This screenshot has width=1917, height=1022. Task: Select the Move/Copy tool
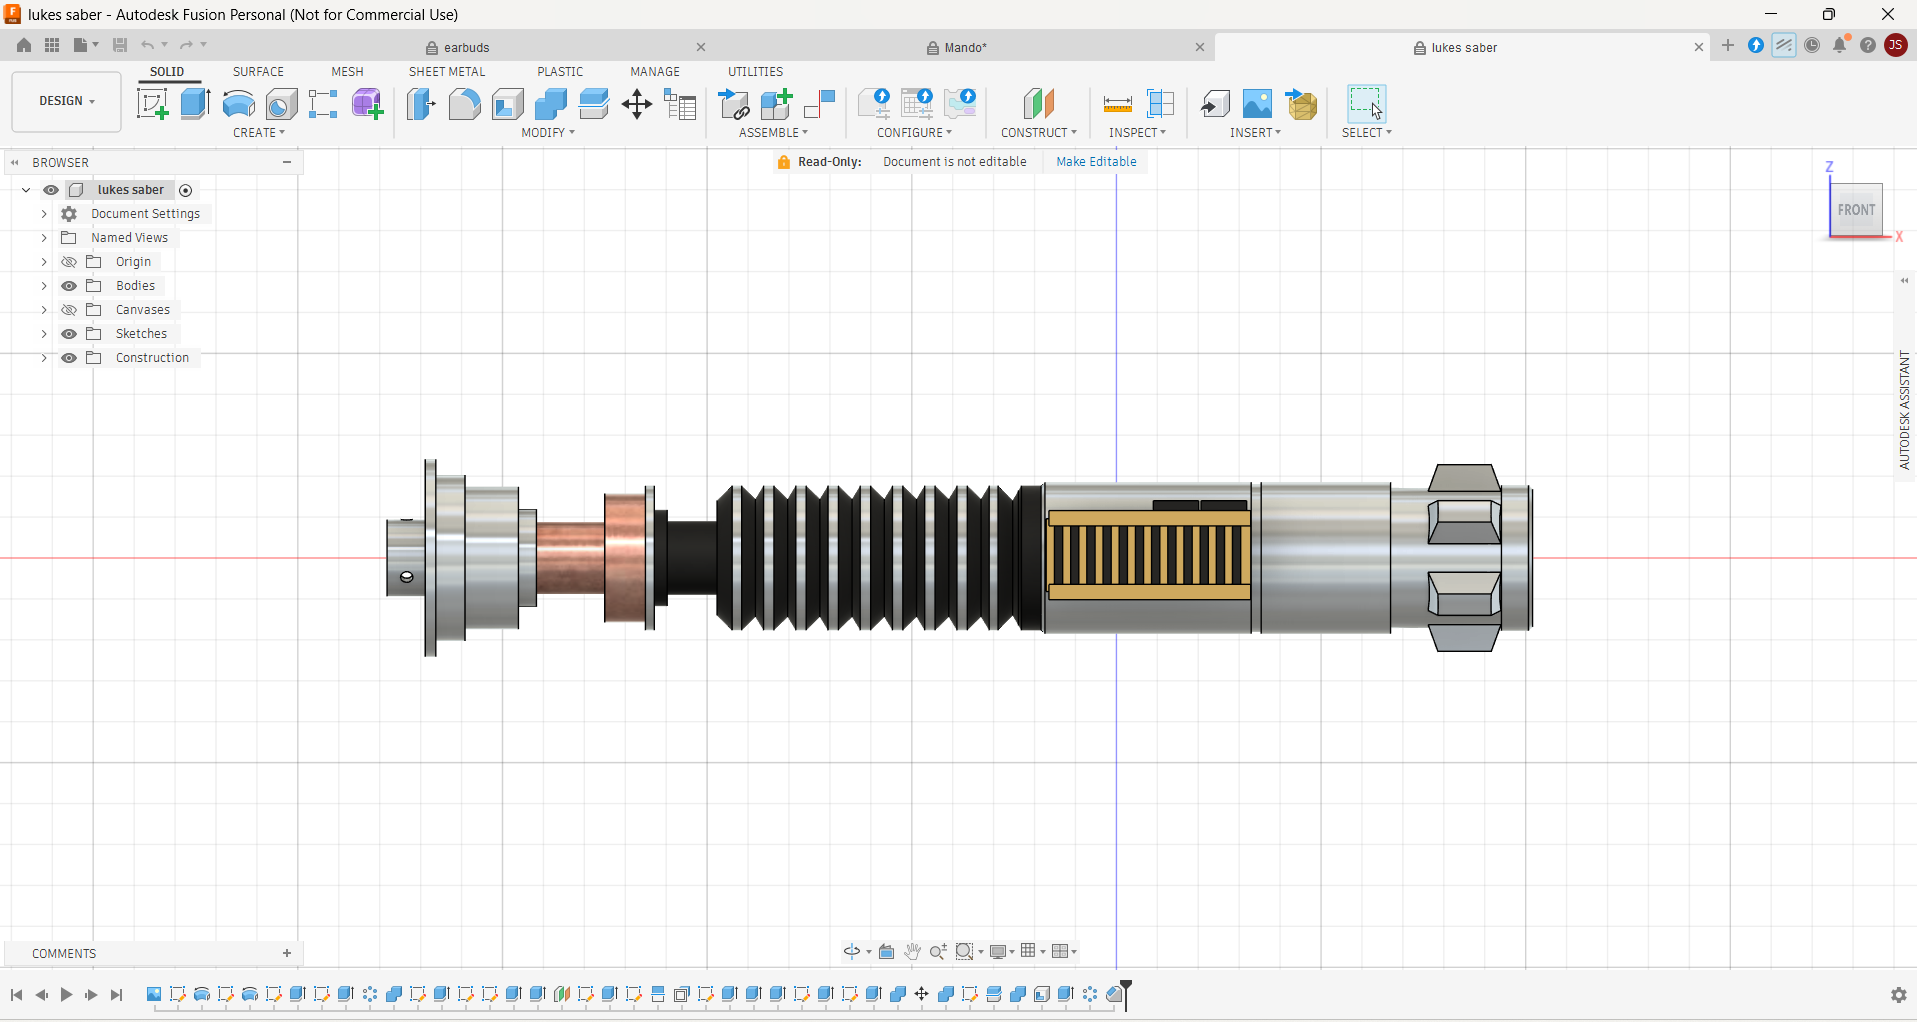[x=637, y=104]
